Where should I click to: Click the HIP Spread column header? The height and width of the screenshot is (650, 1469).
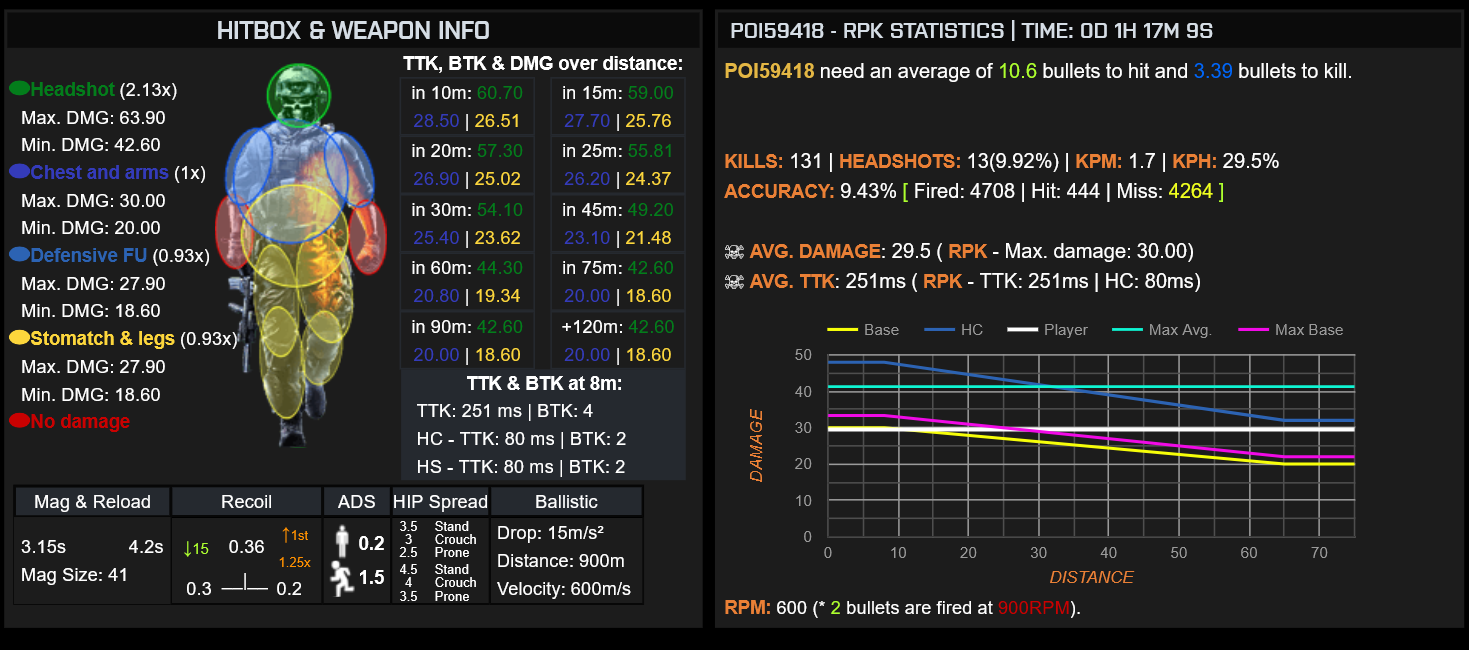click(440, 502)
